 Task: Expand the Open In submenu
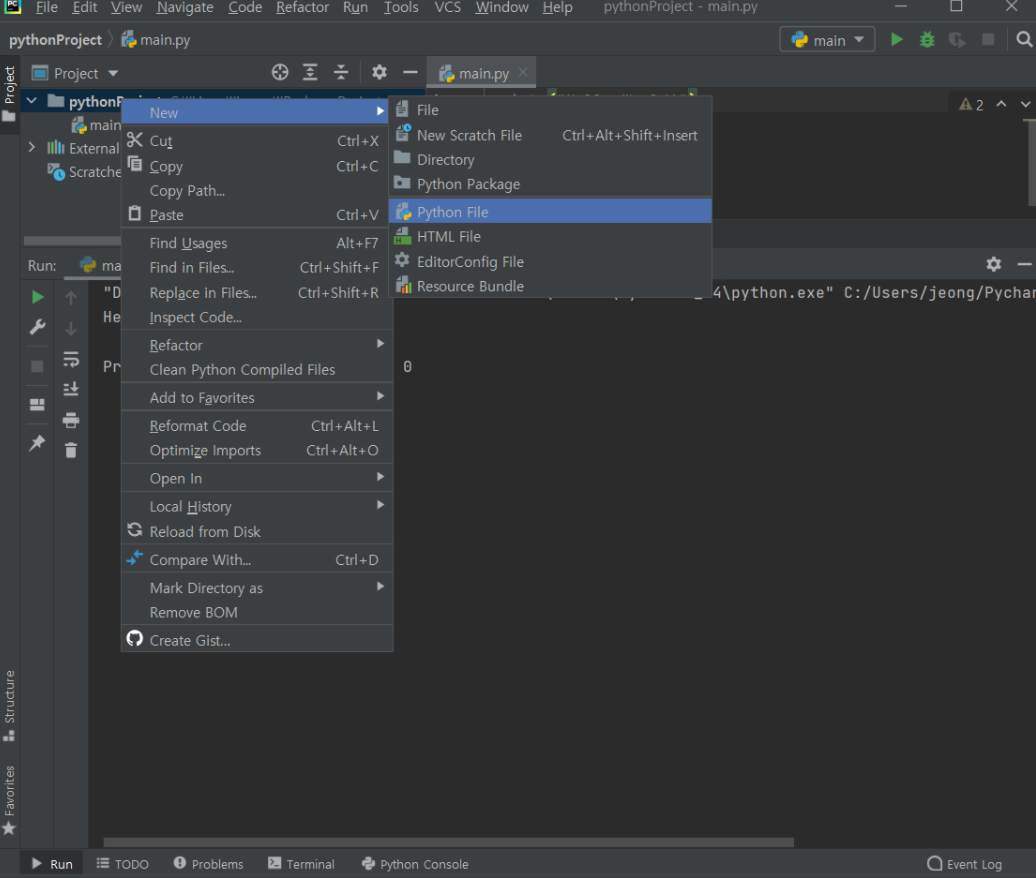tap(257, 478)
